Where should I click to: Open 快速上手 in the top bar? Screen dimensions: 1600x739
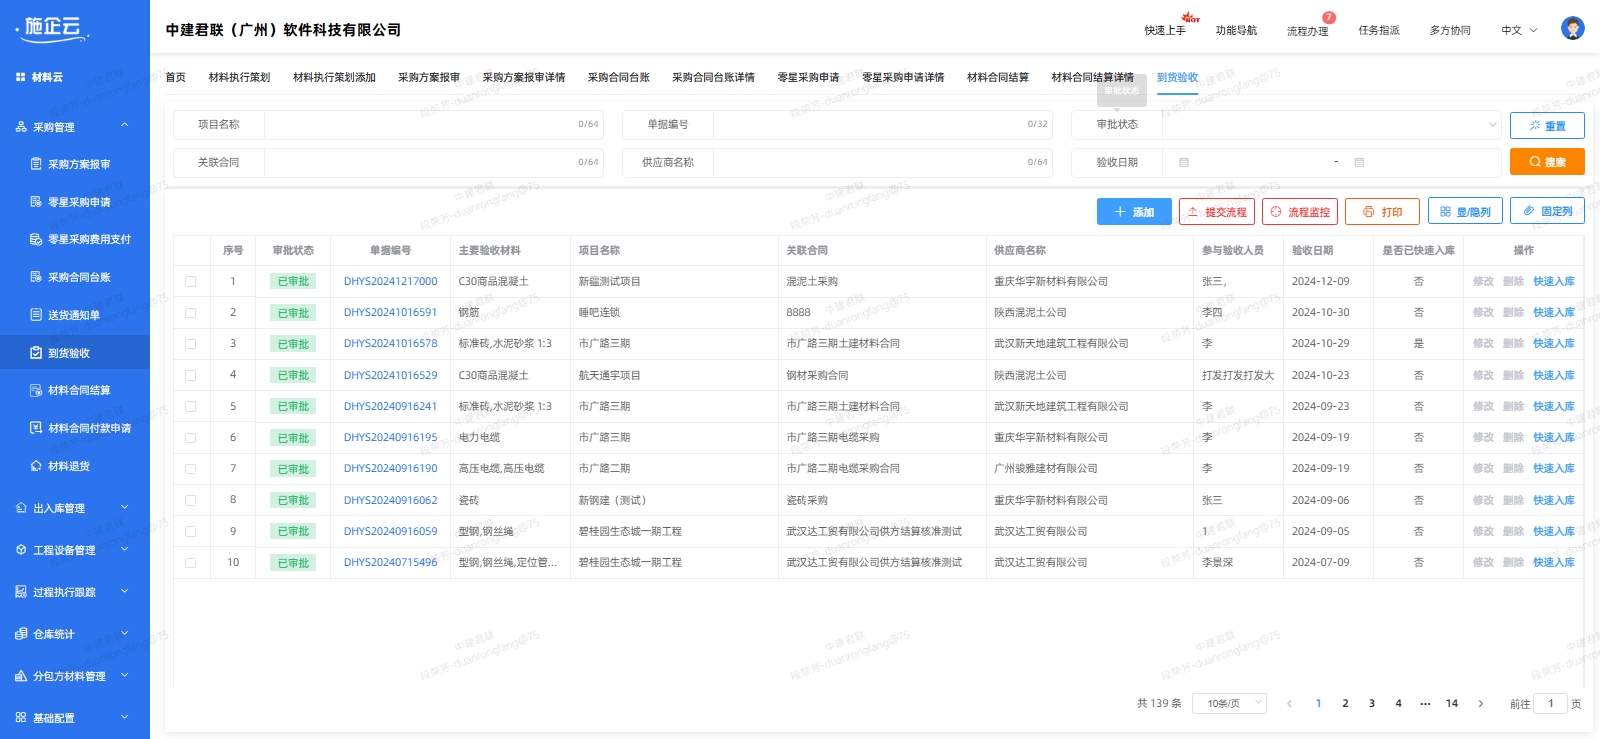point(1165,30)
